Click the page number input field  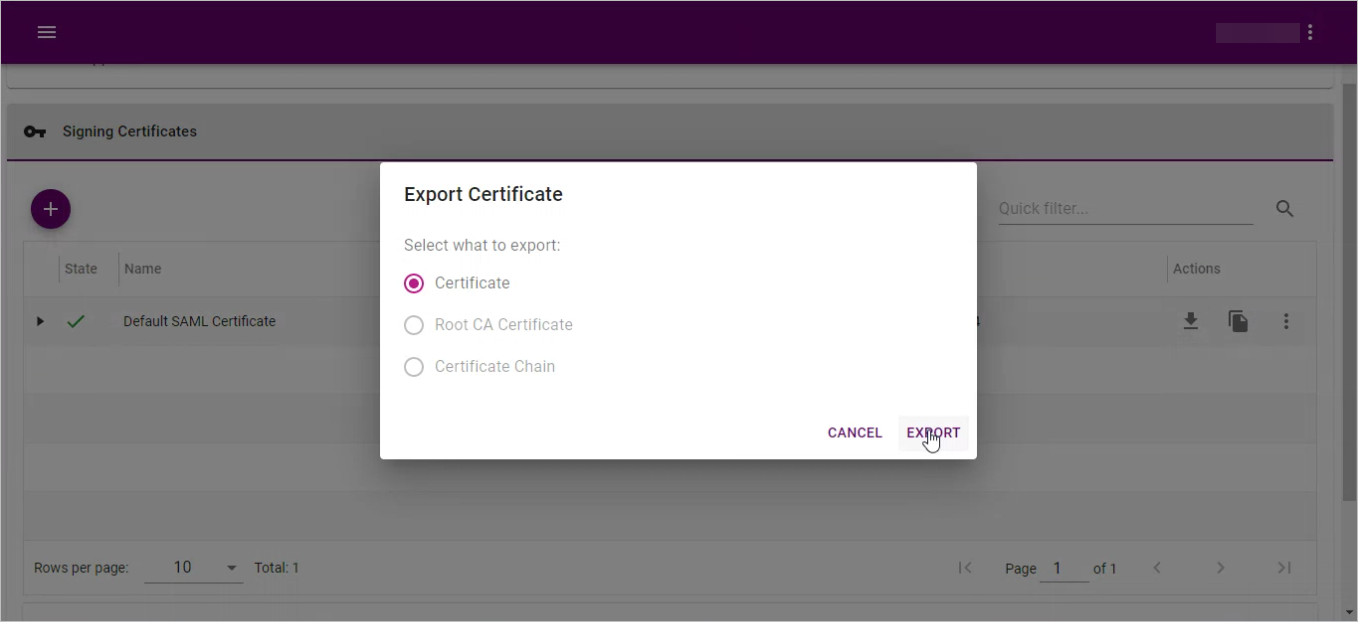point(1063,568)
